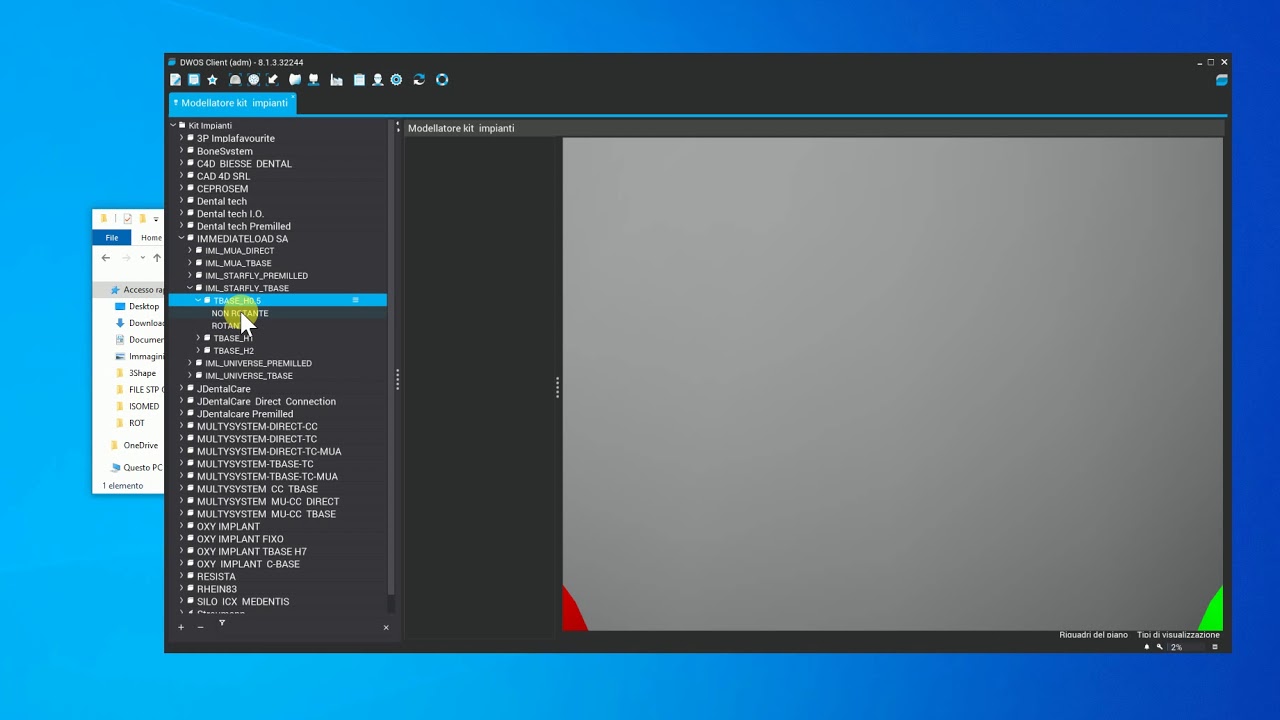Viewport: 1280px width, 720px height.
Task: Click the refresh sync arrows icon
Action: coord(419,80)
